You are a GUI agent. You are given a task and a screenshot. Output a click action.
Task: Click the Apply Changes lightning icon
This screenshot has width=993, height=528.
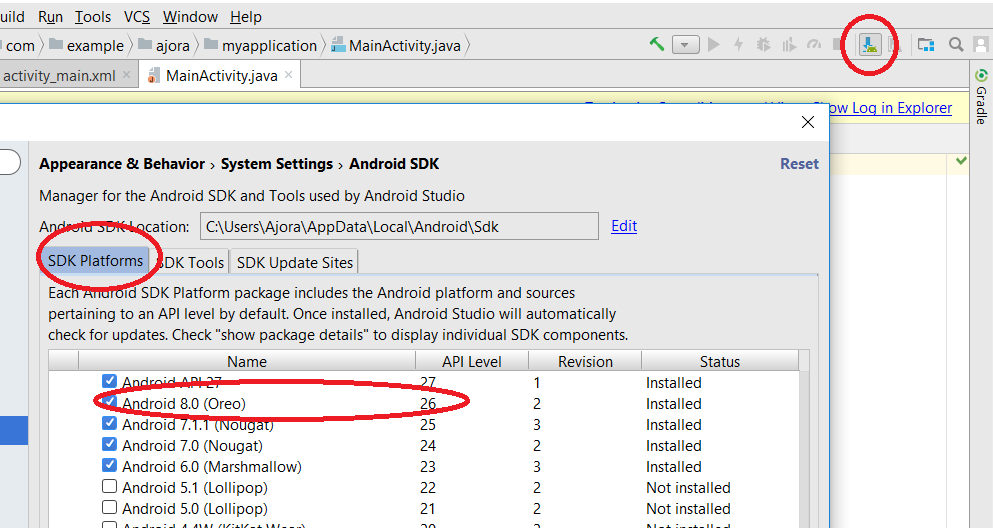738,44
